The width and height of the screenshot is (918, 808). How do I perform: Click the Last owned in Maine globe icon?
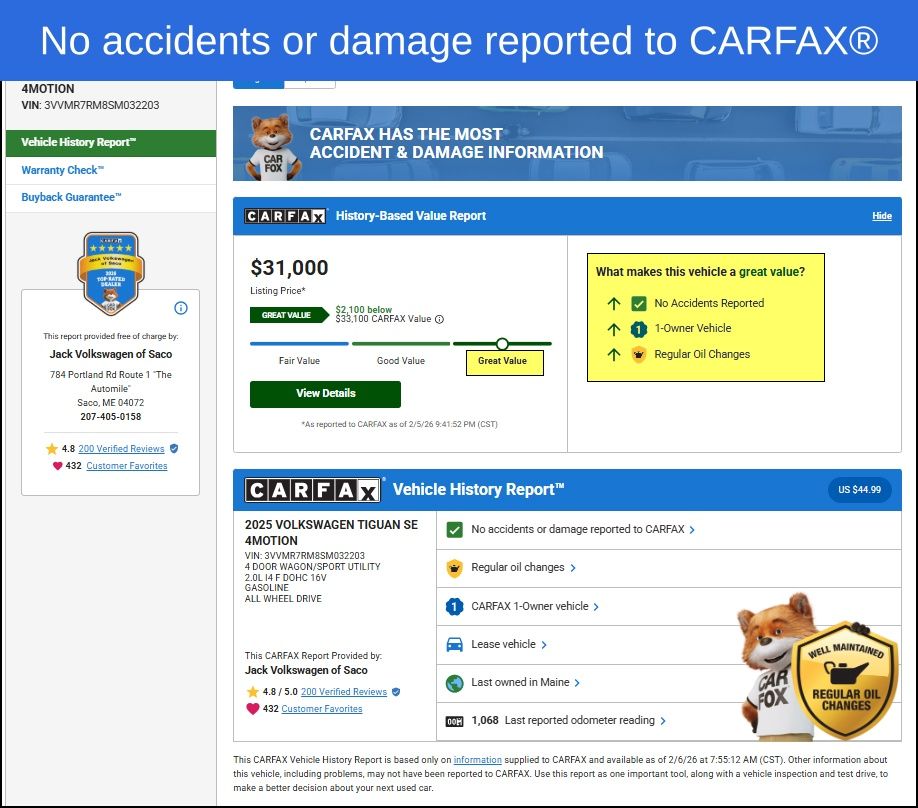pos(454,683)
